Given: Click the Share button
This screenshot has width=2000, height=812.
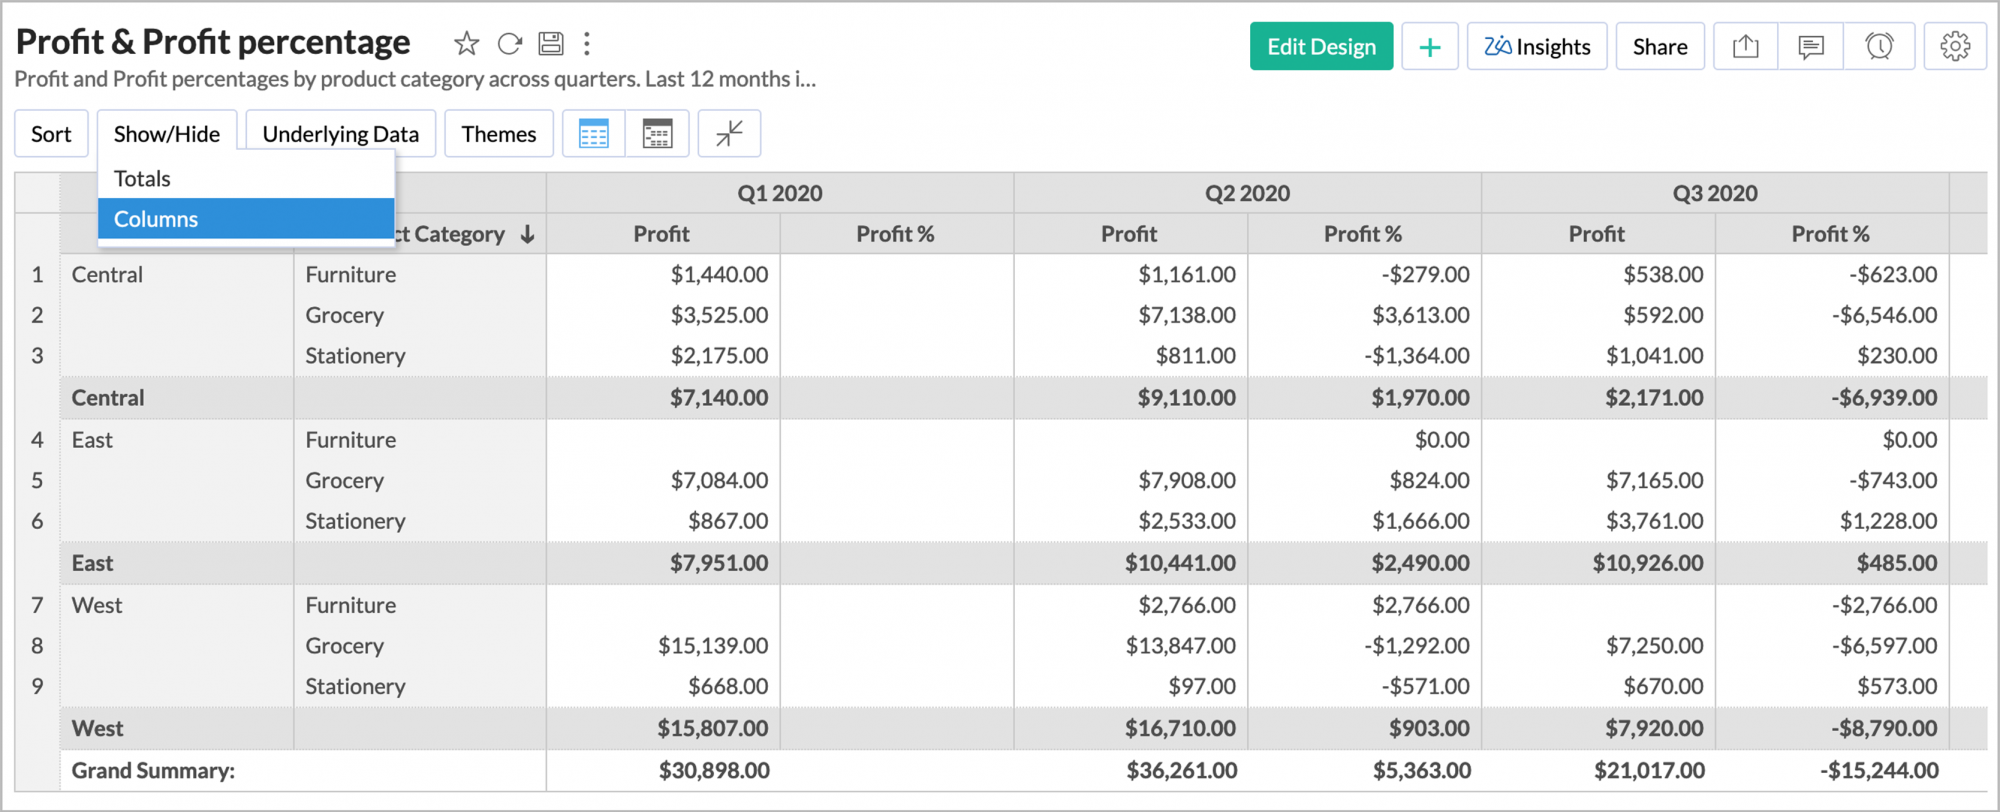Looking at the screenshot, I should pyautogui.click(x=1660, y=47).
